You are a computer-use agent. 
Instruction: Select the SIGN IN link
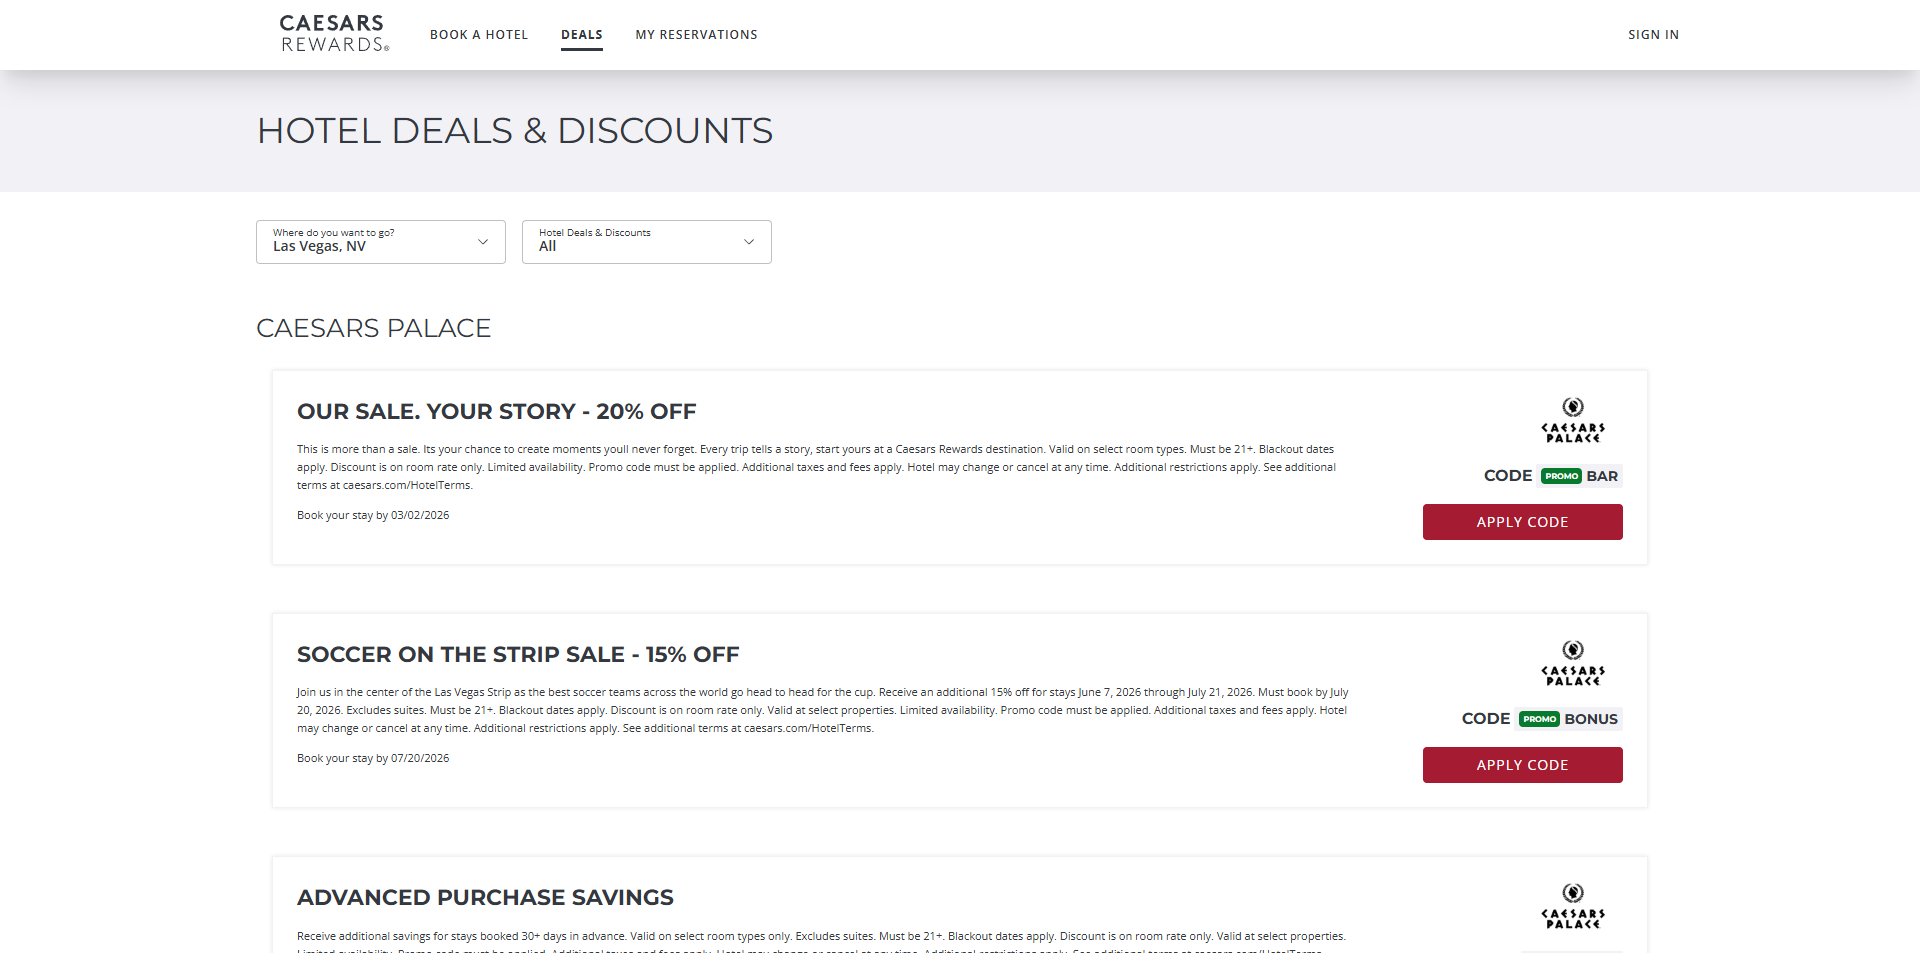[1653, 34]
